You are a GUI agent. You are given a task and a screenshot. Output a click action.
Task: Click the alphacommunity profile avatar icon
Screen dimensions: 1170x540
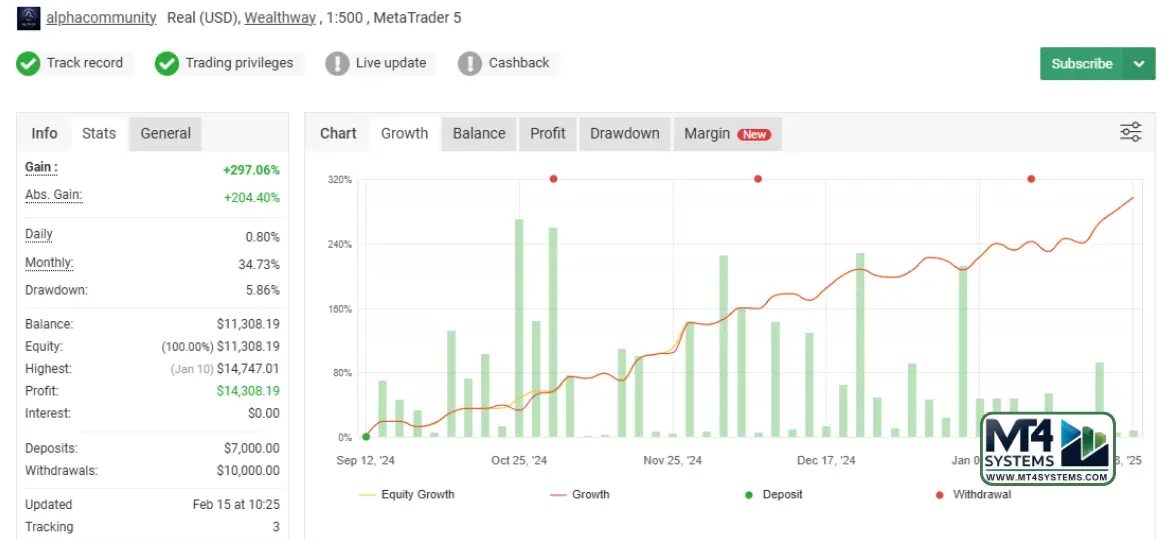(x=29, y=18)
